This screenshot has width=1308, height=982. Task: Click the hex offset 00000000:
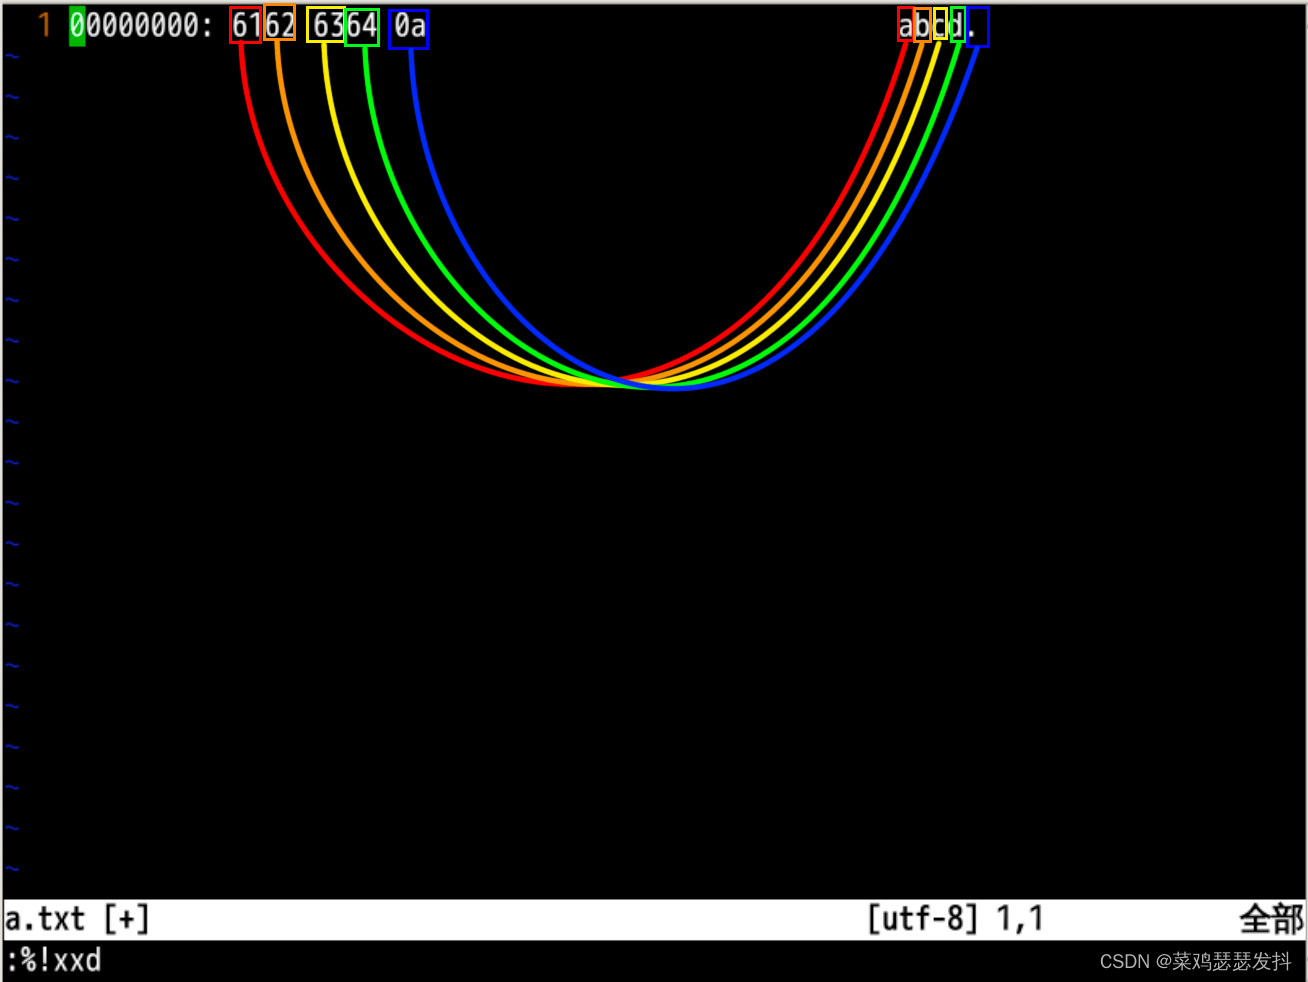pos(141,26)
